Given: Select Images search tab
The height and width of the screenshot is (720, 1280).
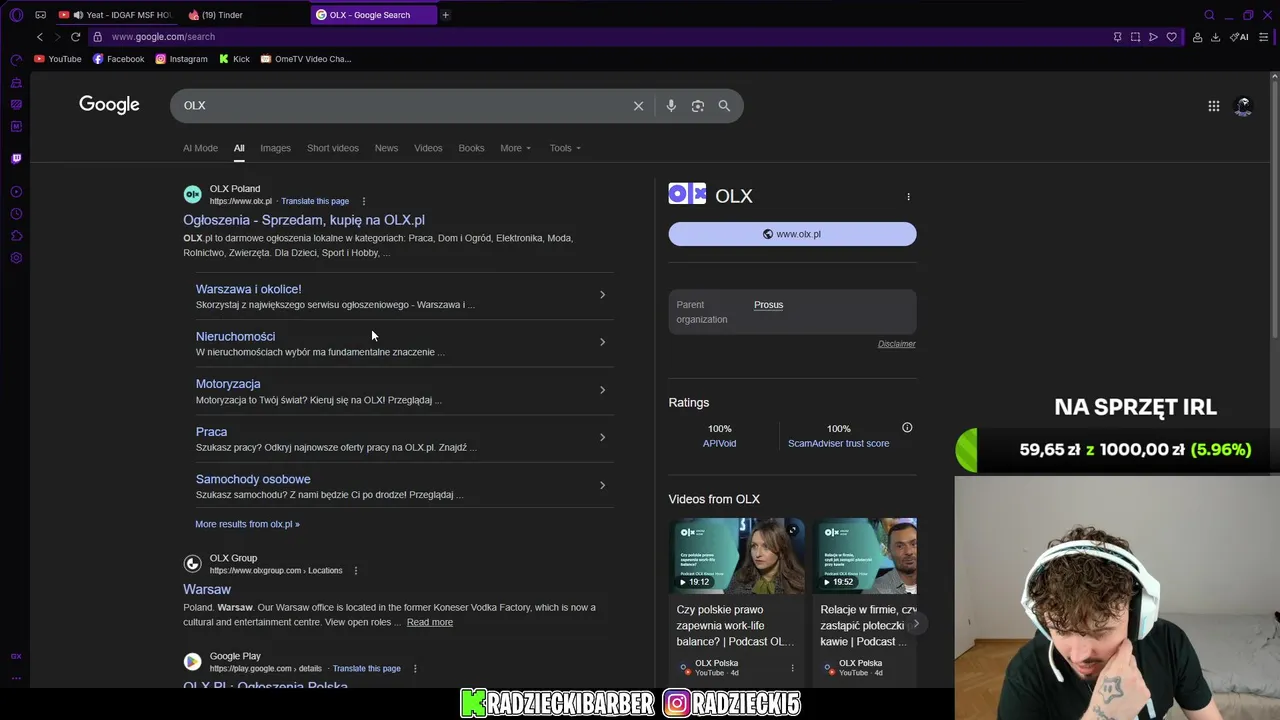Looking at the screenshot, I should [x=275, y=148].
